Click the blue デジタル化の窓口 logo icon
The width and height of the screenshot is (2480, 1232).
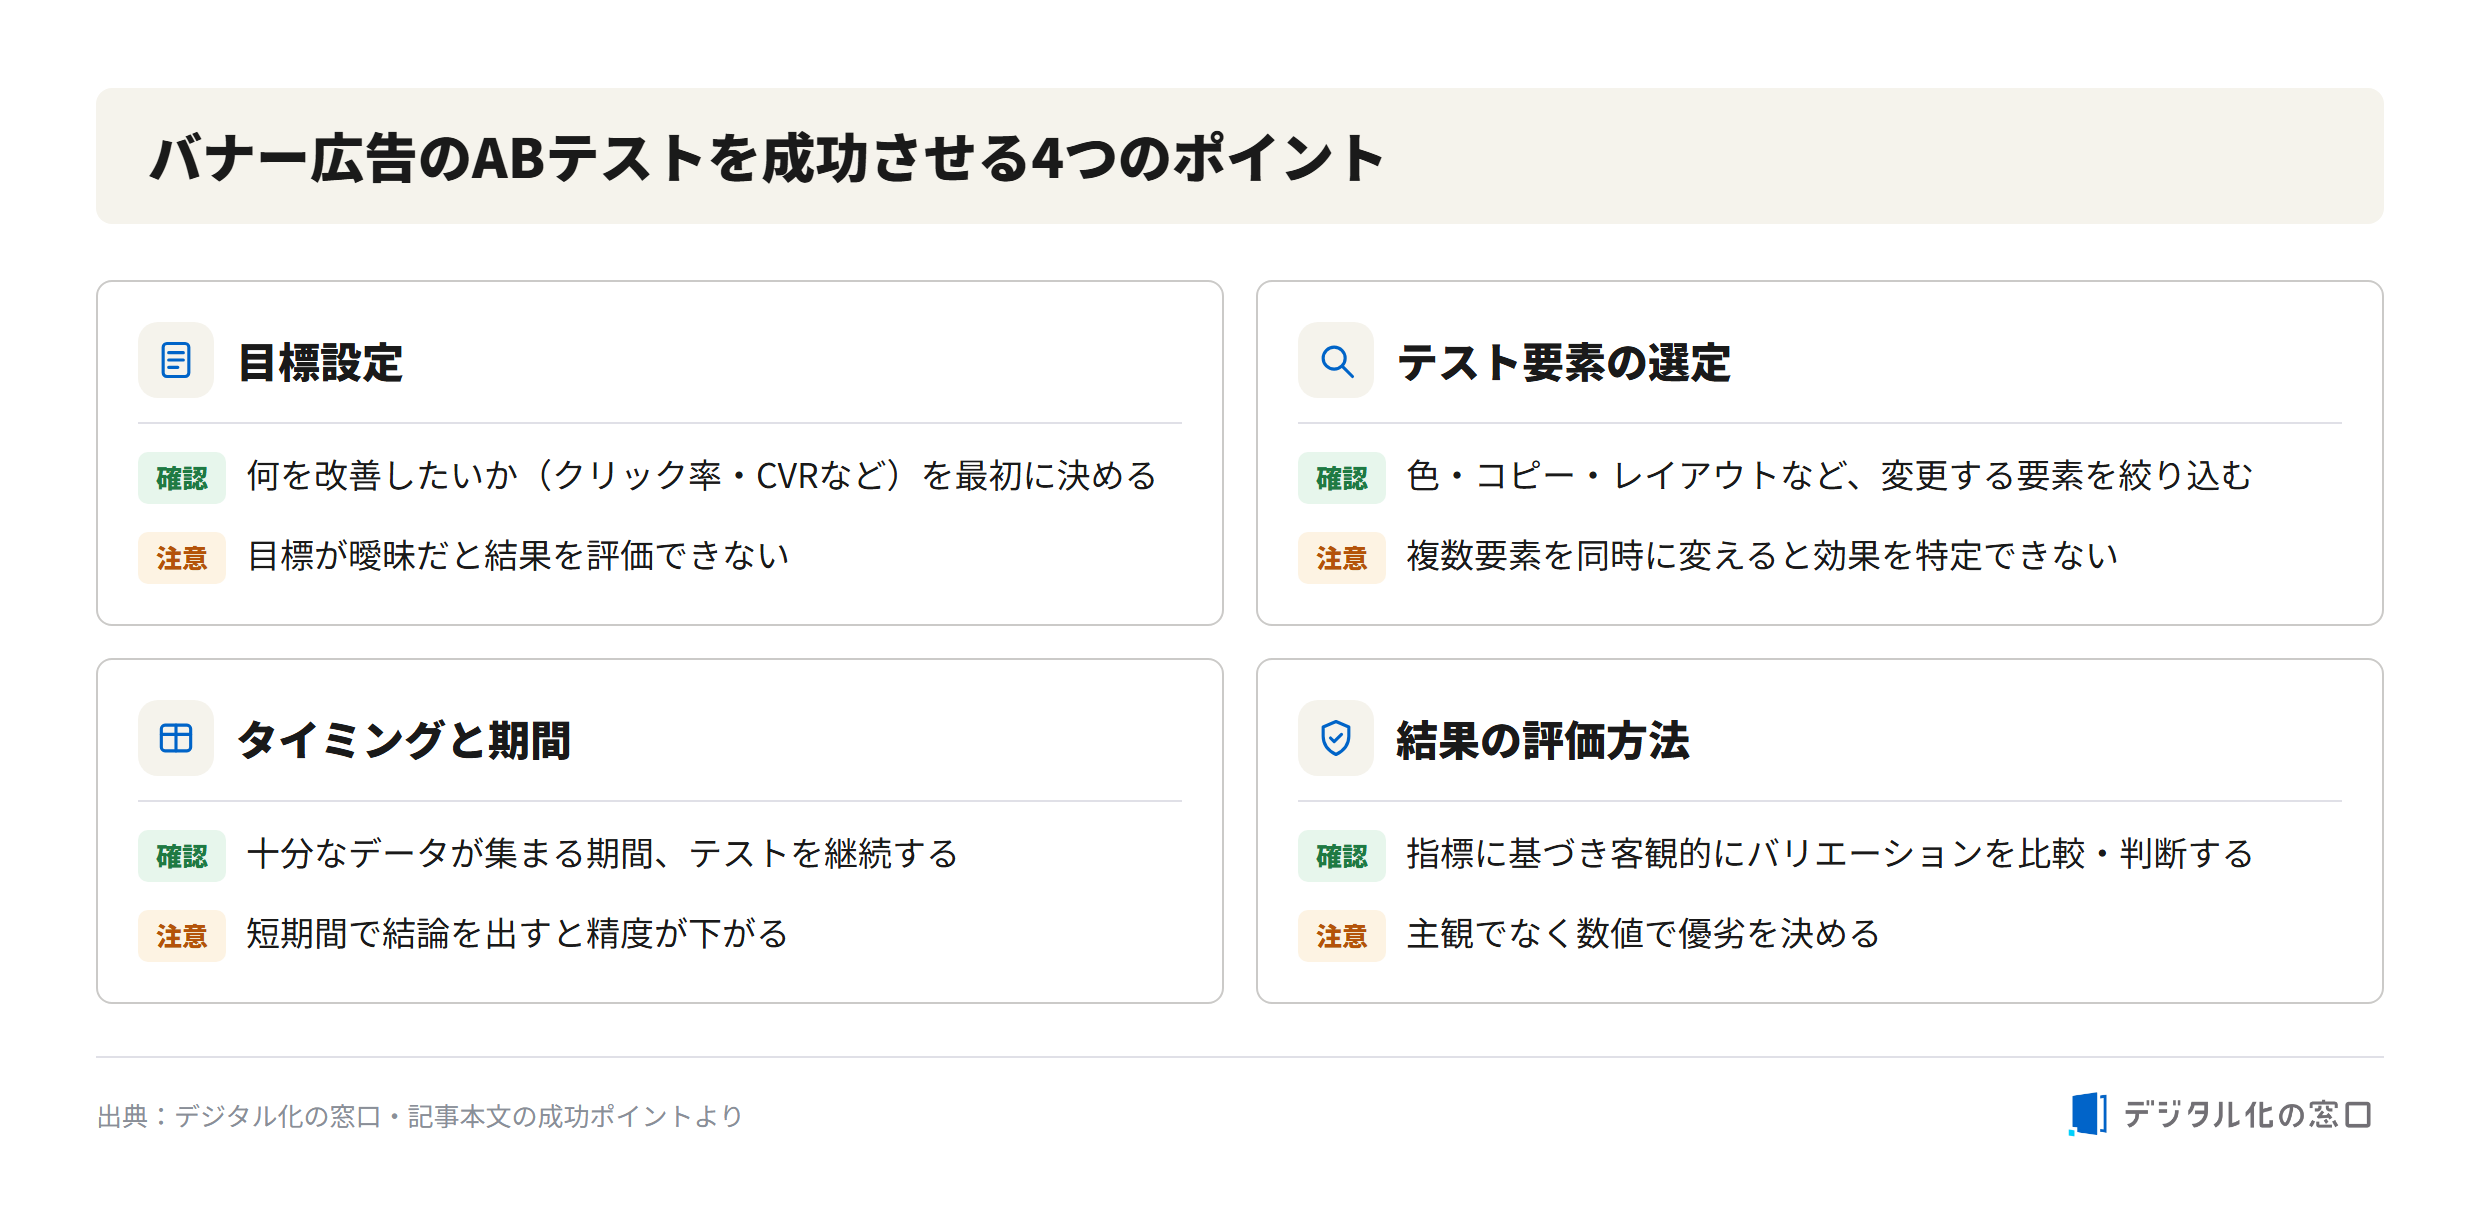pos(2087,1114)
